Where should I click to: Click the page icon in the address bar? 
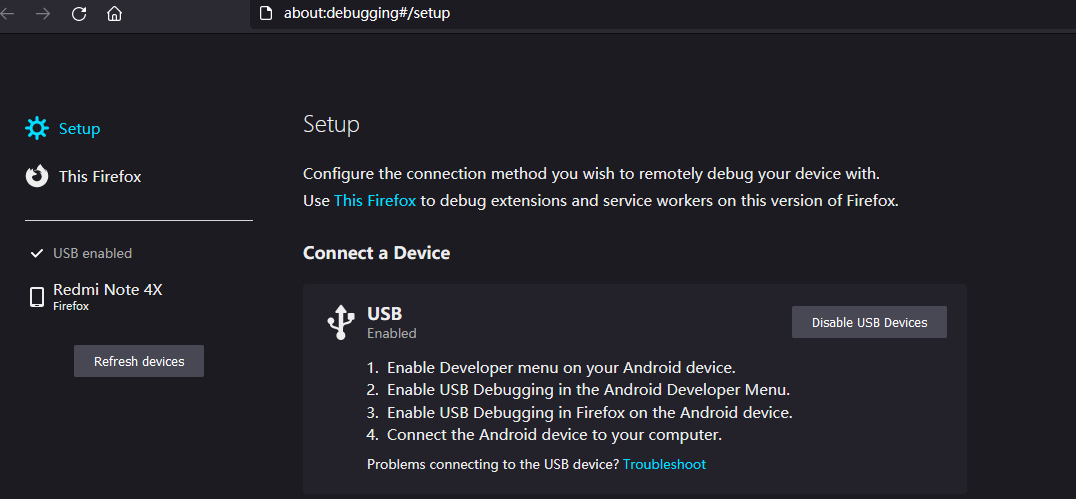coord(265,14)
